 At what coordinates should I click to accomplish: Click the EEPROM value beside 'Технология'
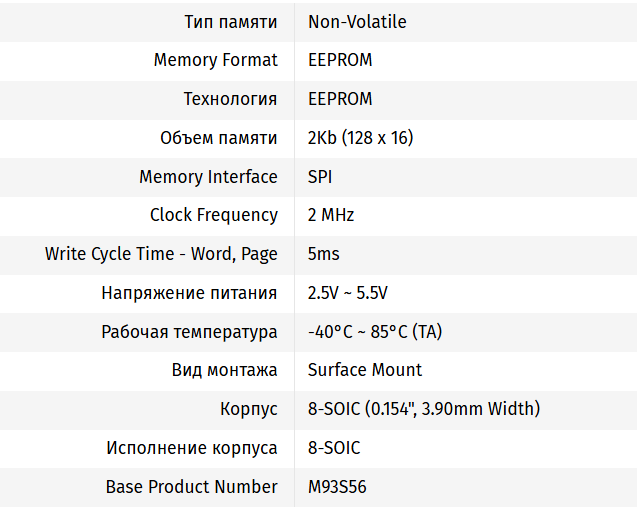(x=340, y=99)
